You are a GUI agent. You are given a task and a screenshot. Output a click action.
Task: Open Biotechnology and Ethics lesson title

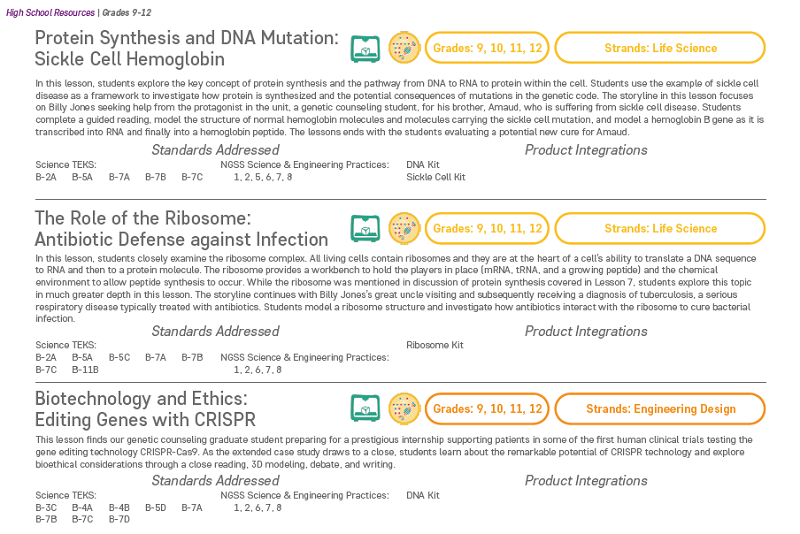145,409
